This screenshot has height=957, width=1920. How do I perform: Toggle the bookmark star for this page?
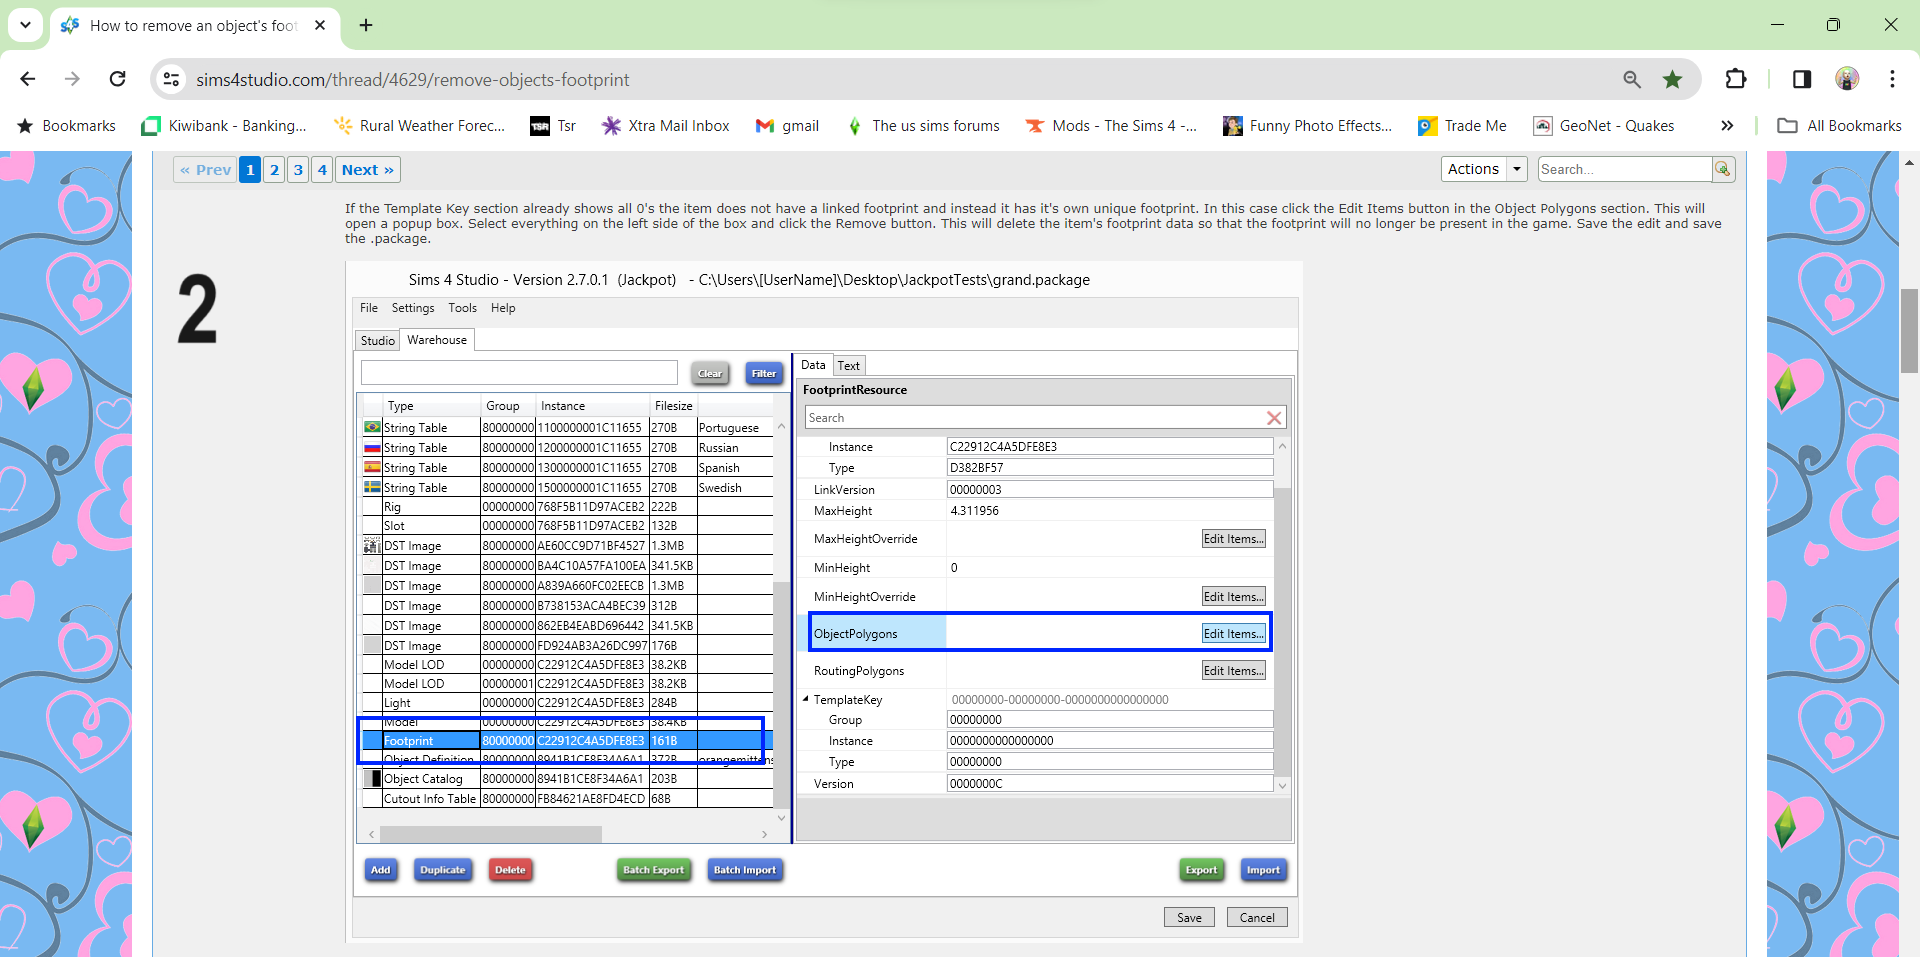[x=1672, y=79]
